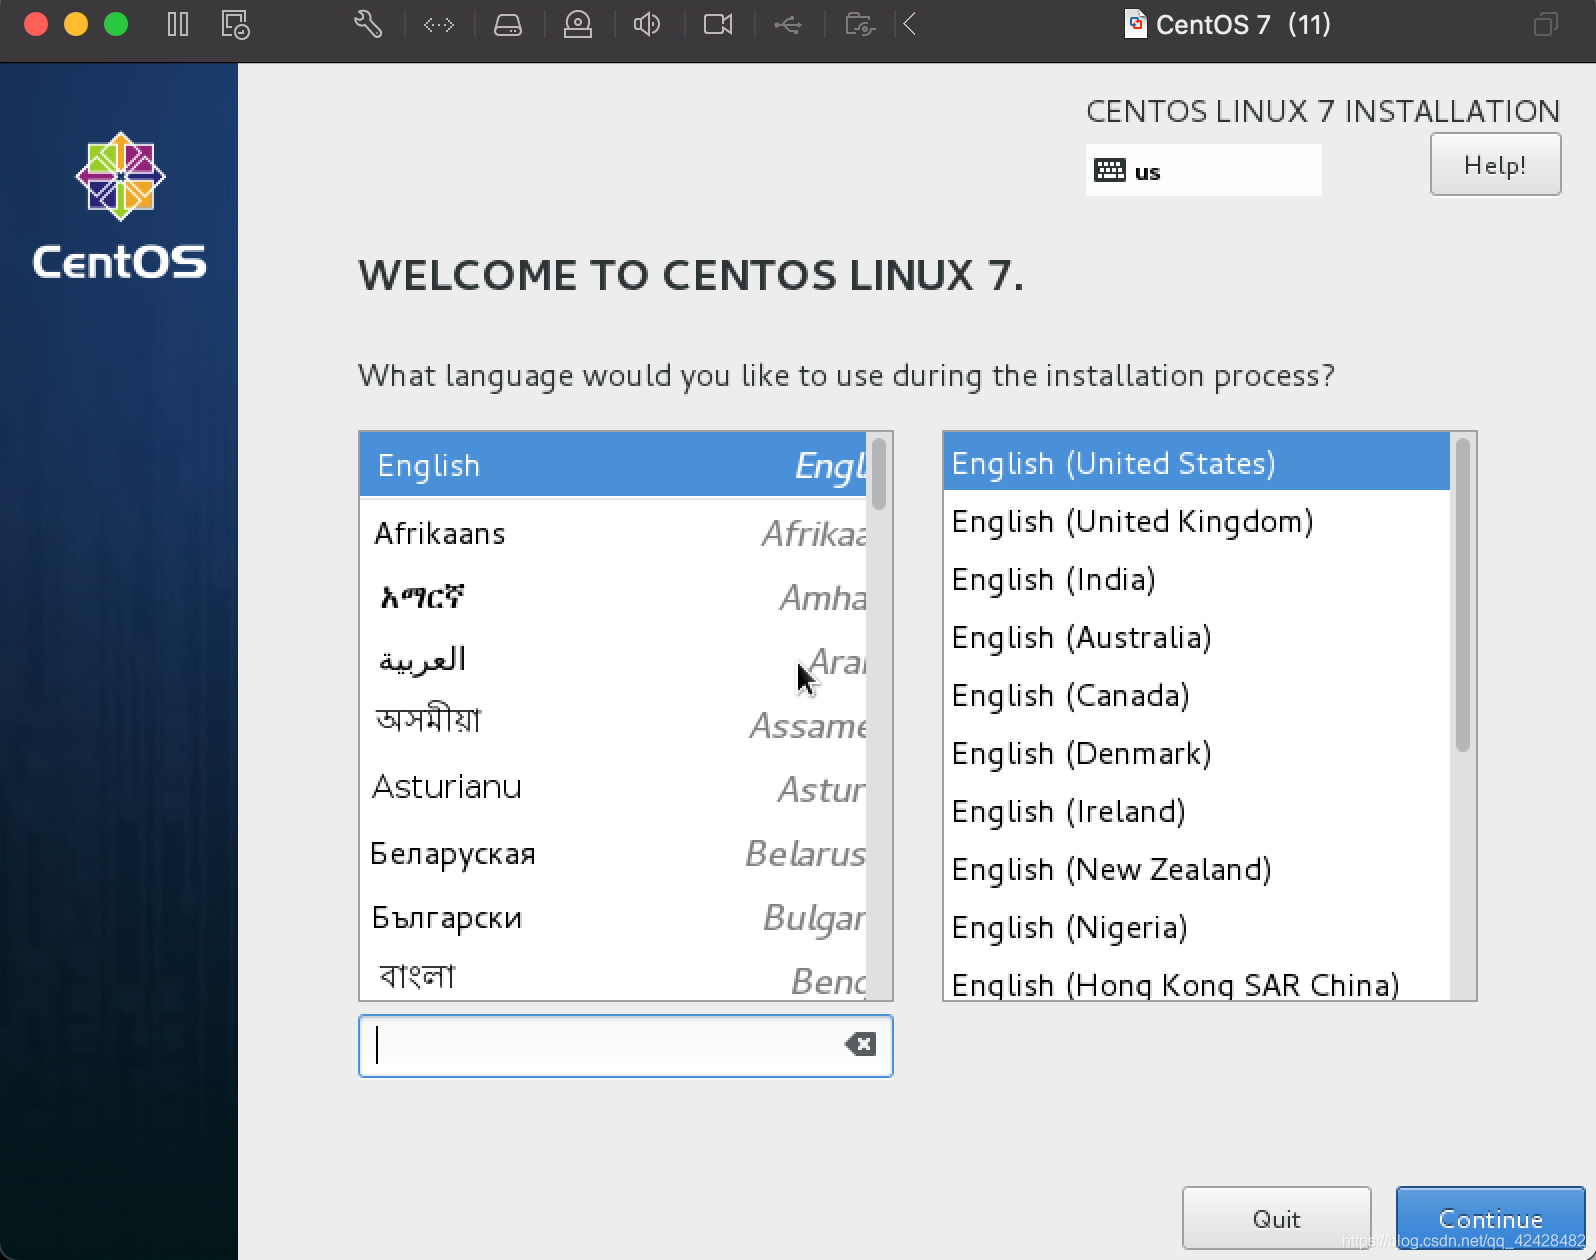Open the us keyboard layout selector

coord(1204,170)
